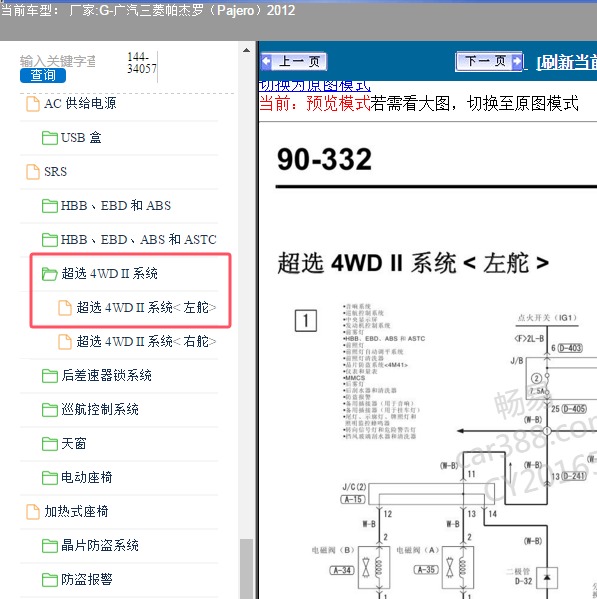Go to previous page with 上一页
597x599 pixels.
(293, 62)
